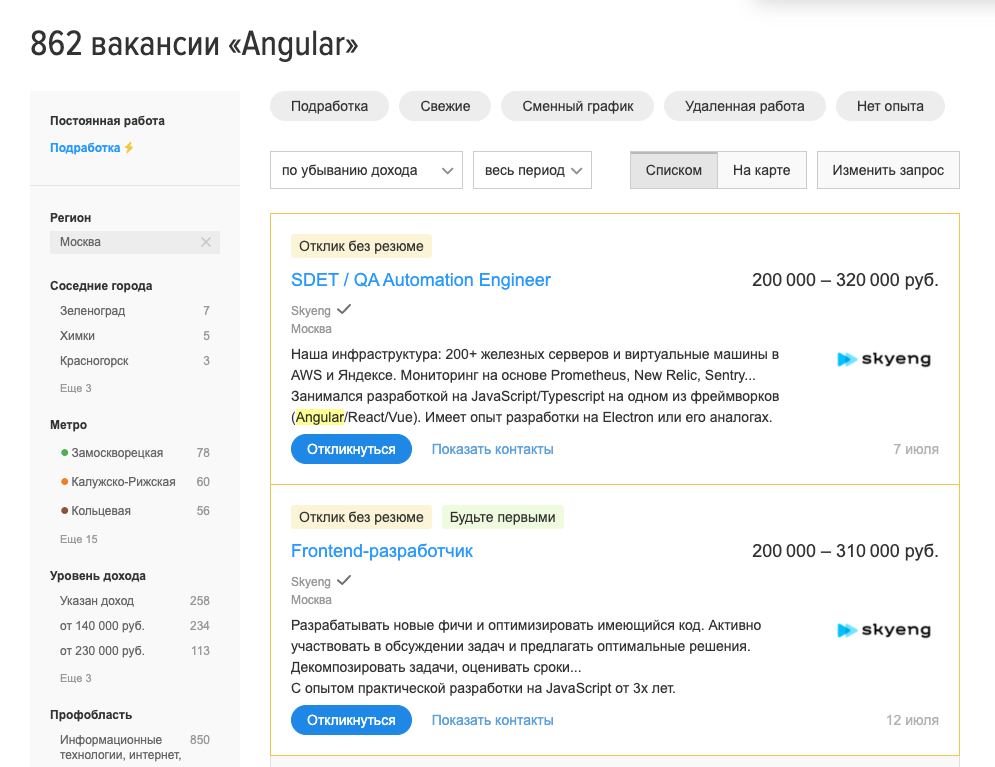995x767 pixels.
Task: Show contacts for the Frontend-разработчик vacancy
Action: pyautogui.click(x=492, y=720)
